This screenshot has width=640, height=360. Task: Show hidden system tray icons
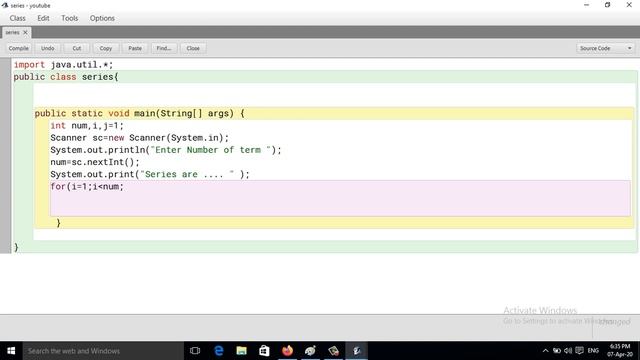[545, 351]
